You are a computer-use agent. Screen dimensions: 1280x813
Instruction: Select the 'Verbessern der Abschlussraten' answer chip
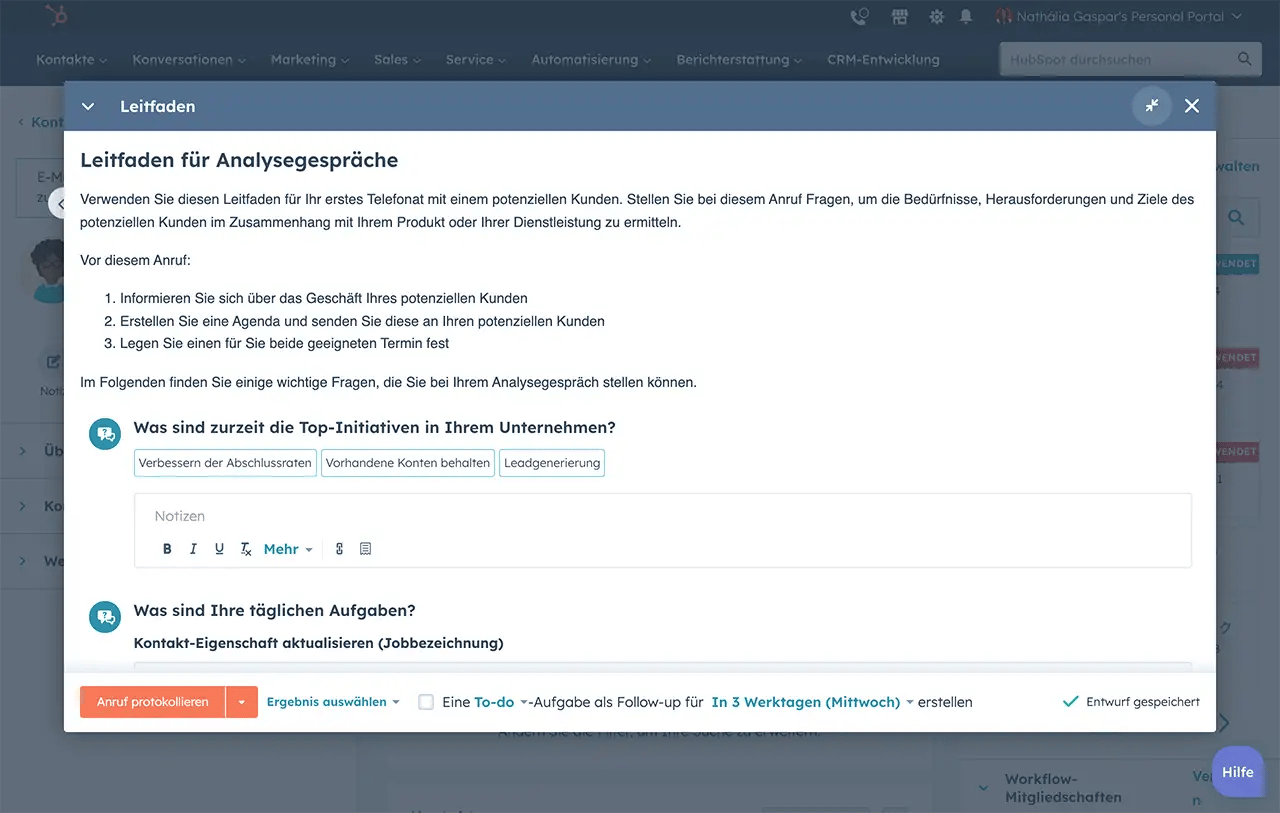click(225, 463)
